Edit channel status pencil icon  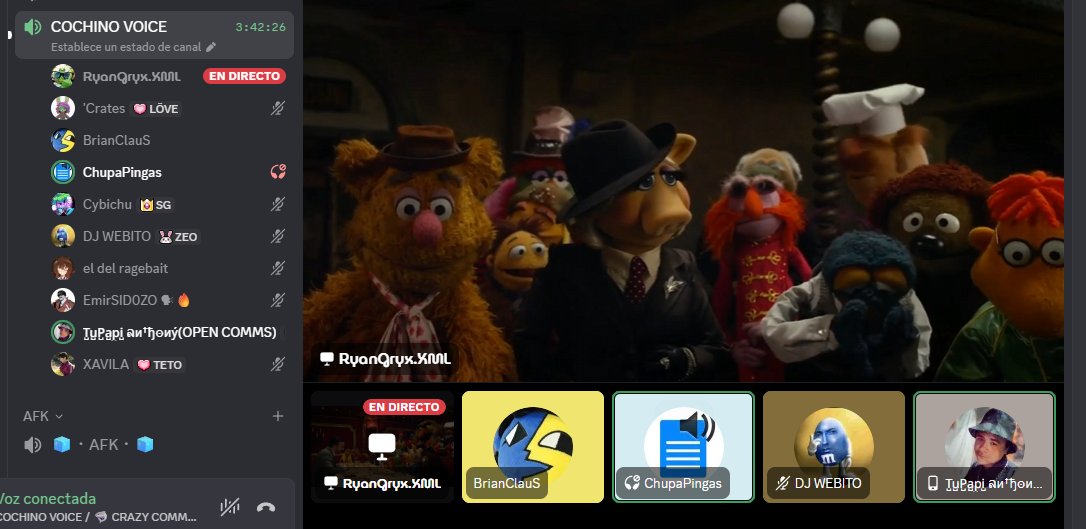pyautogui.click(x=211, y=47)
